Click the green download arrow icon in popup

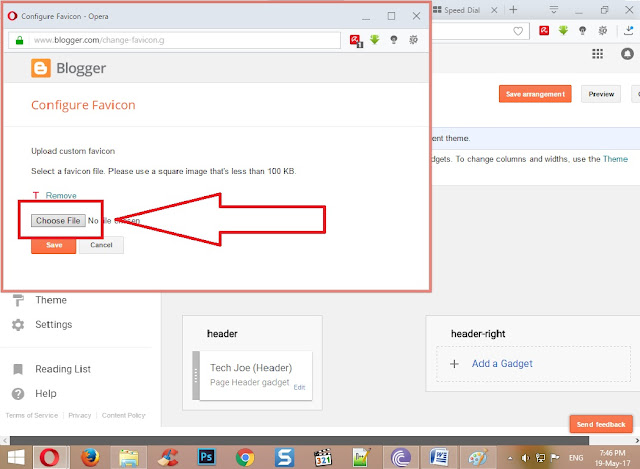point(375,40)
